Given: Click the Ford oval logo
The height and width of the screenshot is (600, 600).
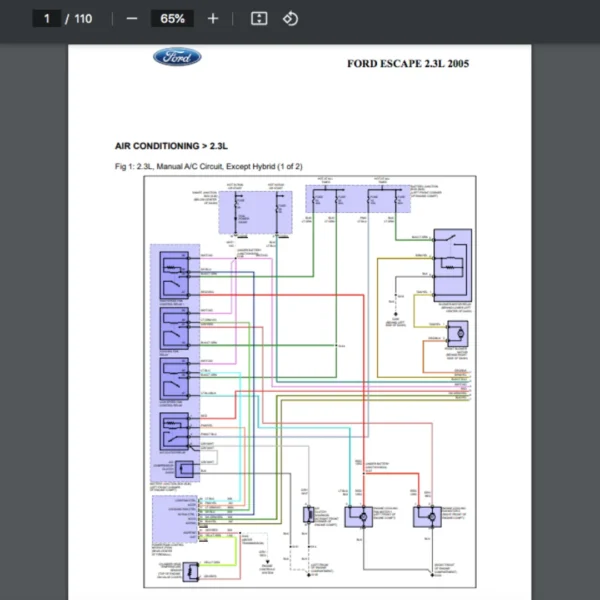Looking at the screenshot, I should tap(176, 57).
